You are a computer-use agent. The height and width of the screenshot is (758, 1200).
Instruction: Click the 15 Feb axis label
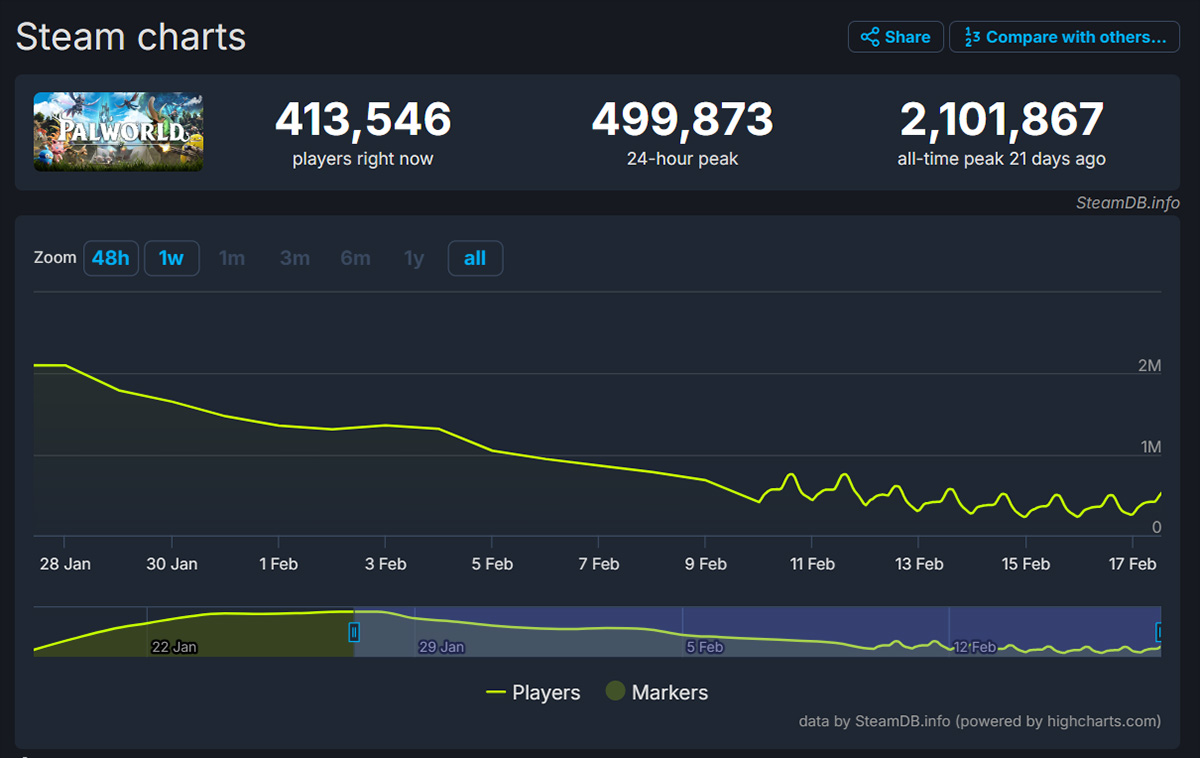(1025, 564)
